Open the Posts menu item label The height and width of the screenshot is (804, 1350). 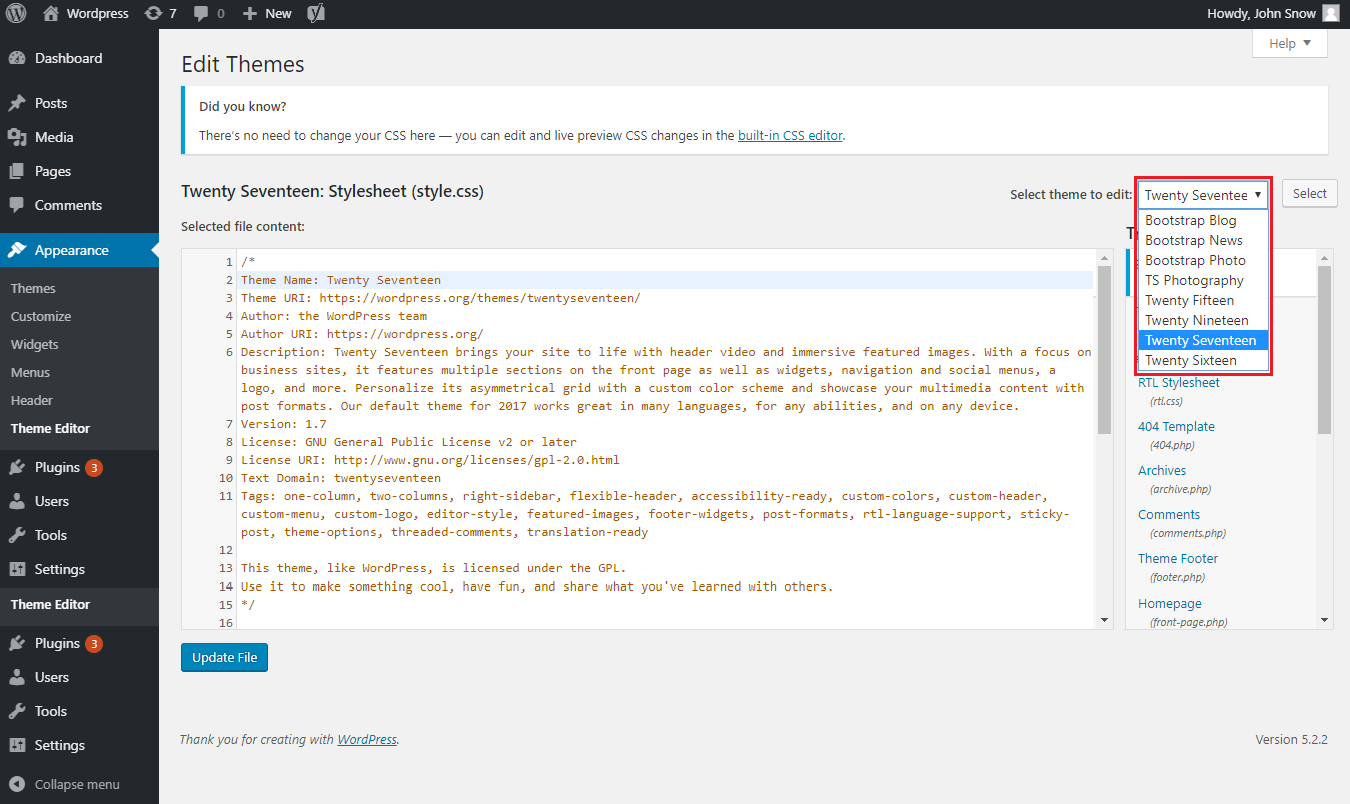click(51, 103)
